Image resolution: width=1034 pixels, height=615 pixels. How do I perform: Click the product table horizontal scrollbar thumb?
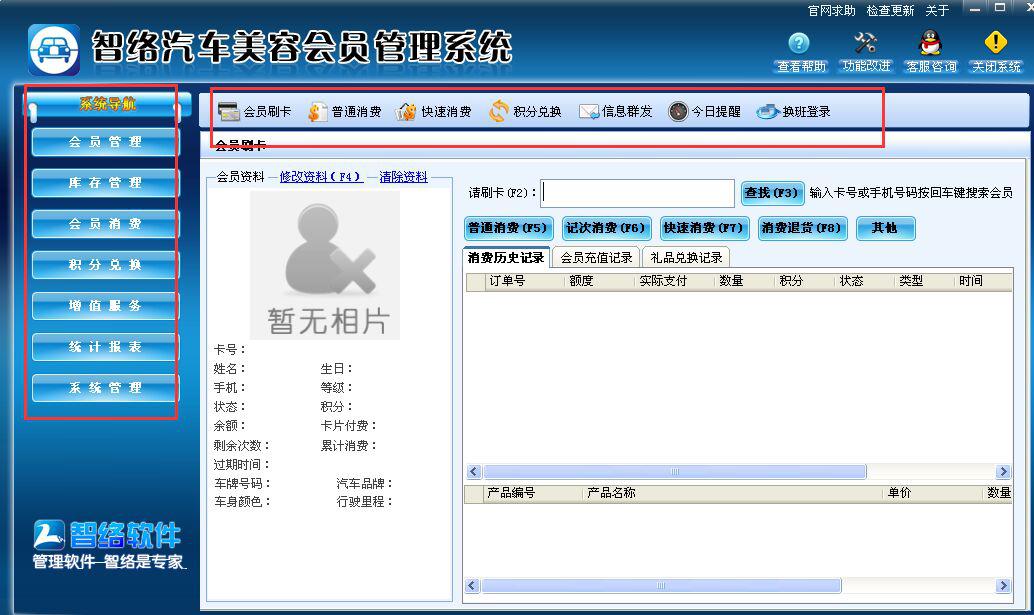click(x=661, y=585)
